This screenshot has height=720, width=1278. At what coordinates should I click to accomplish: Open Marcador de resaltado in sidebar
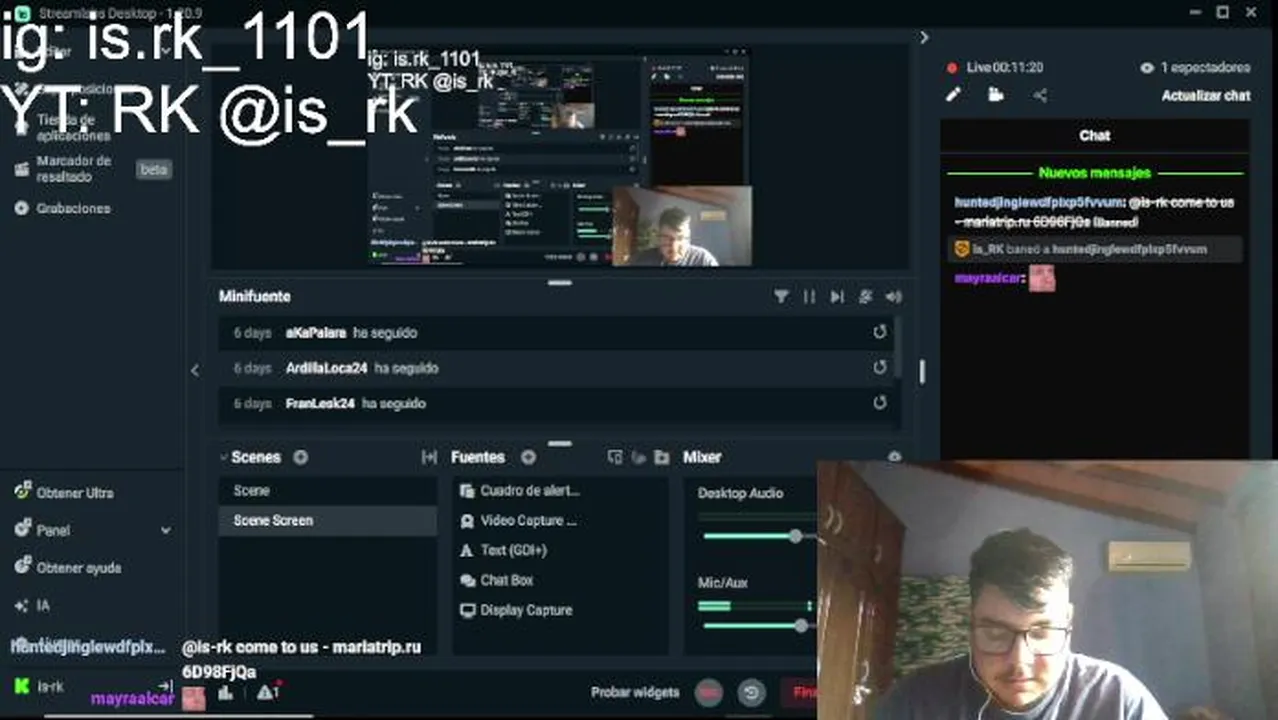(74, 169)
